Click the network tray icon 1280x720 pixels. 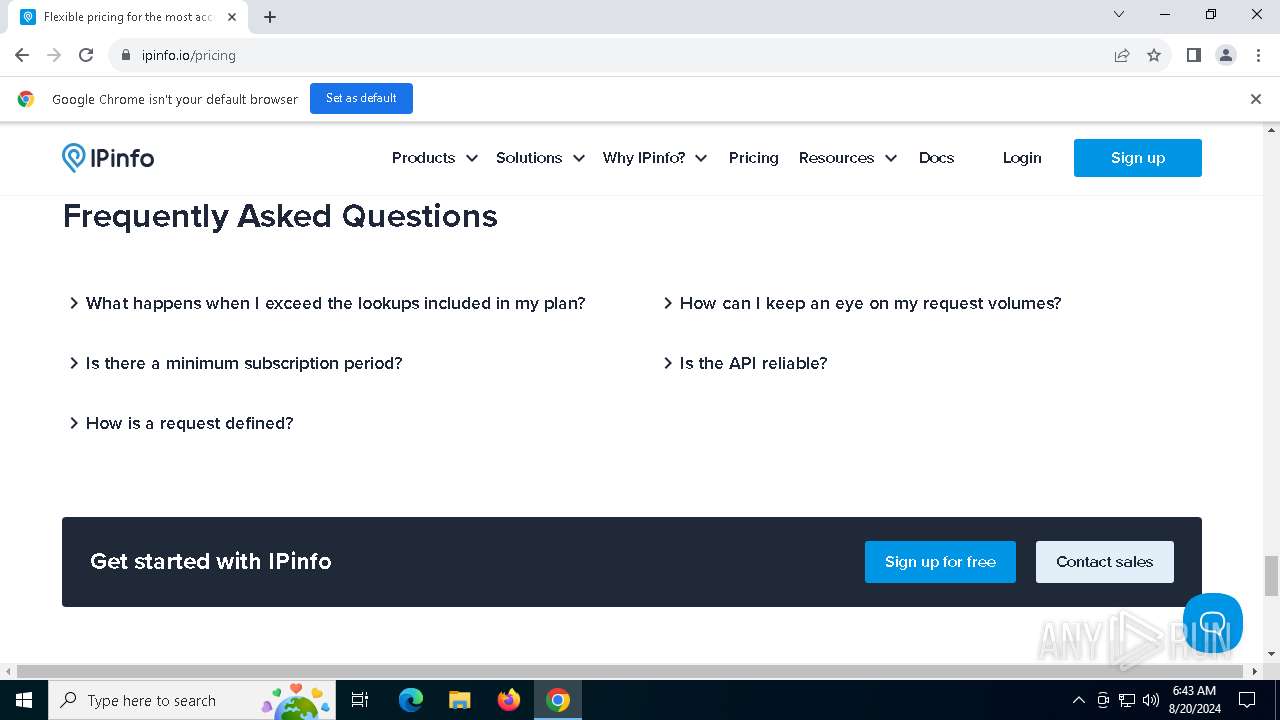click(x=1127, y=700)
